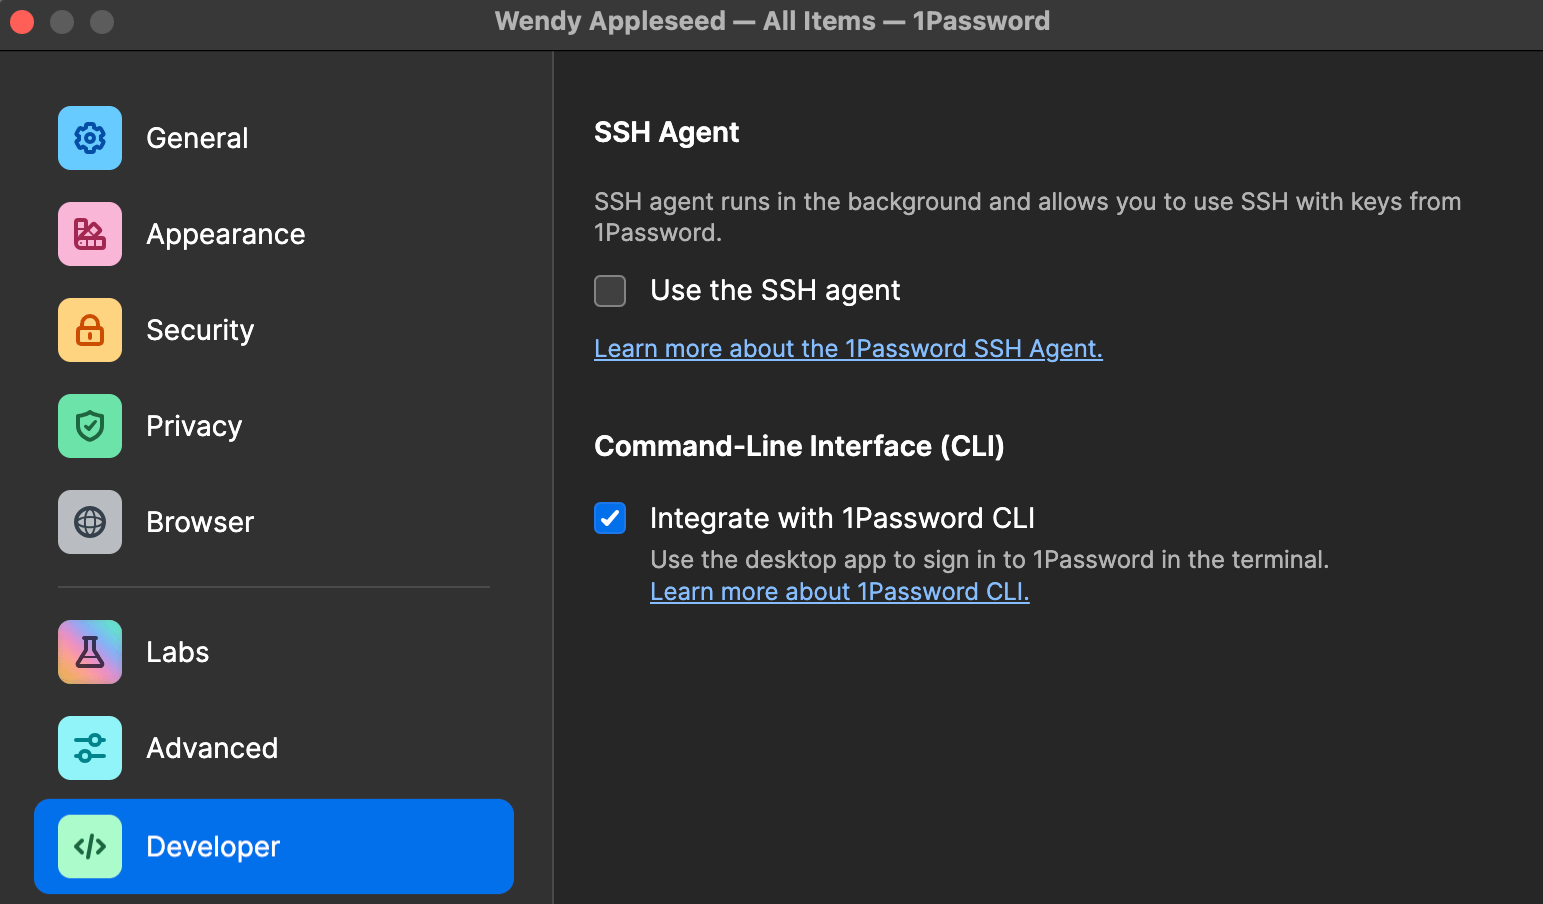This screenshot has width=1543, height=904.
Task: Click the Labs flask icon
Action: 89,652
